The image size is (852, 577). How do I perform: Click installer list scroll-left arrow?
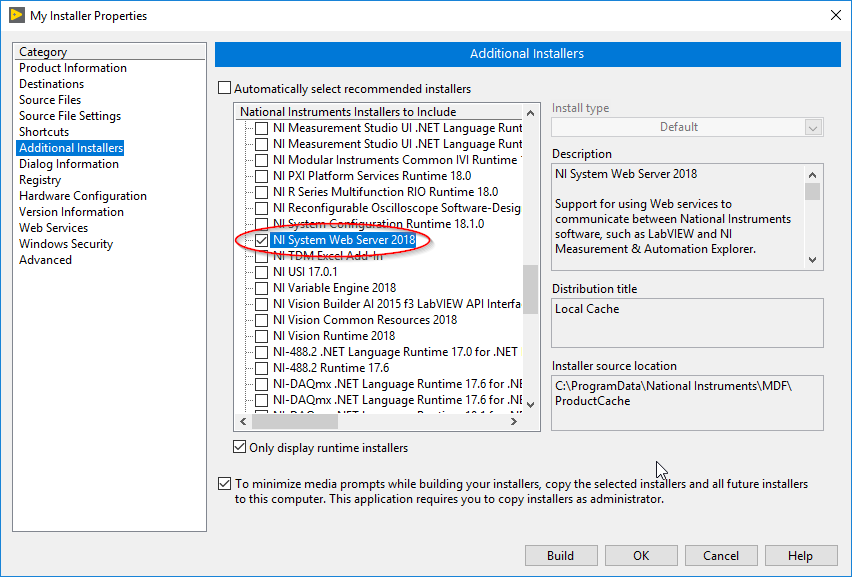(243, 422)
